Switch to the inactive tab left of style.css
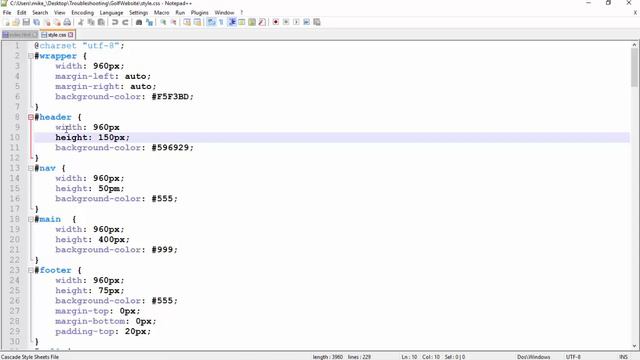 point(20,35)
